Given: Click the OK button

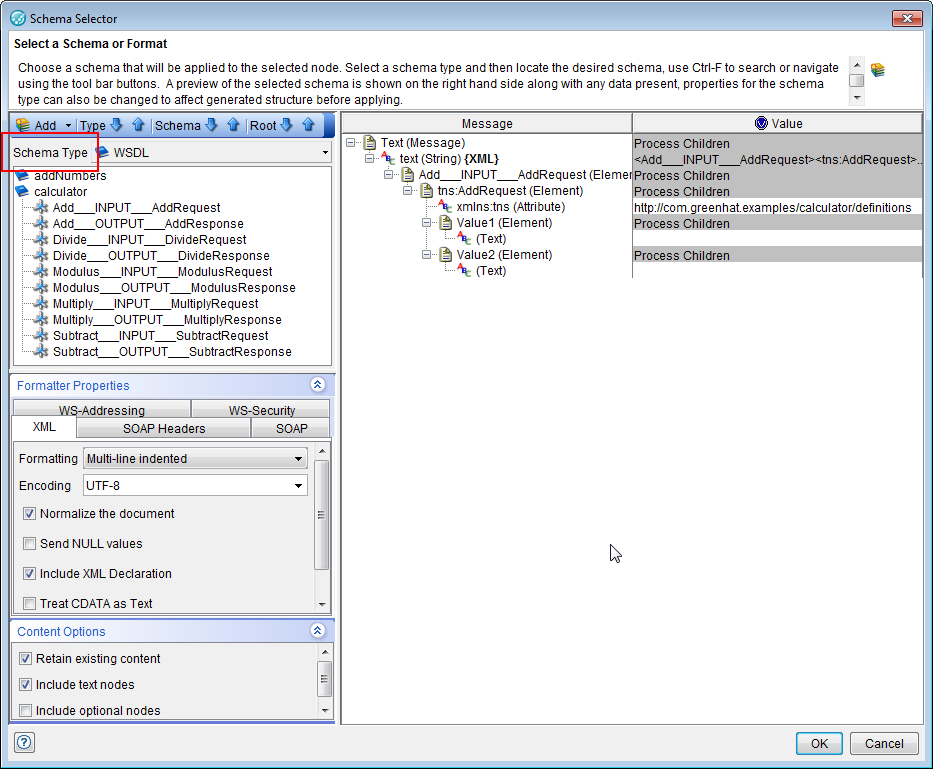Looking at the screenshot, I should coord(818,743).
